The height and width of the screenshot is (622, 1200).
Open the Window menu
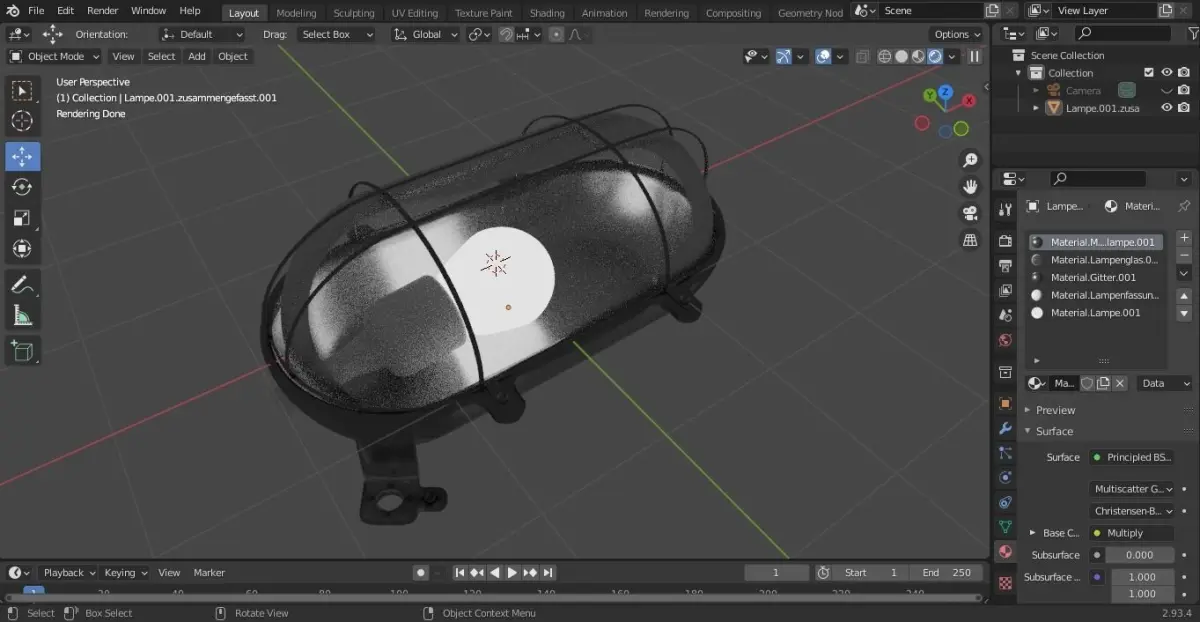pos(148,11)
